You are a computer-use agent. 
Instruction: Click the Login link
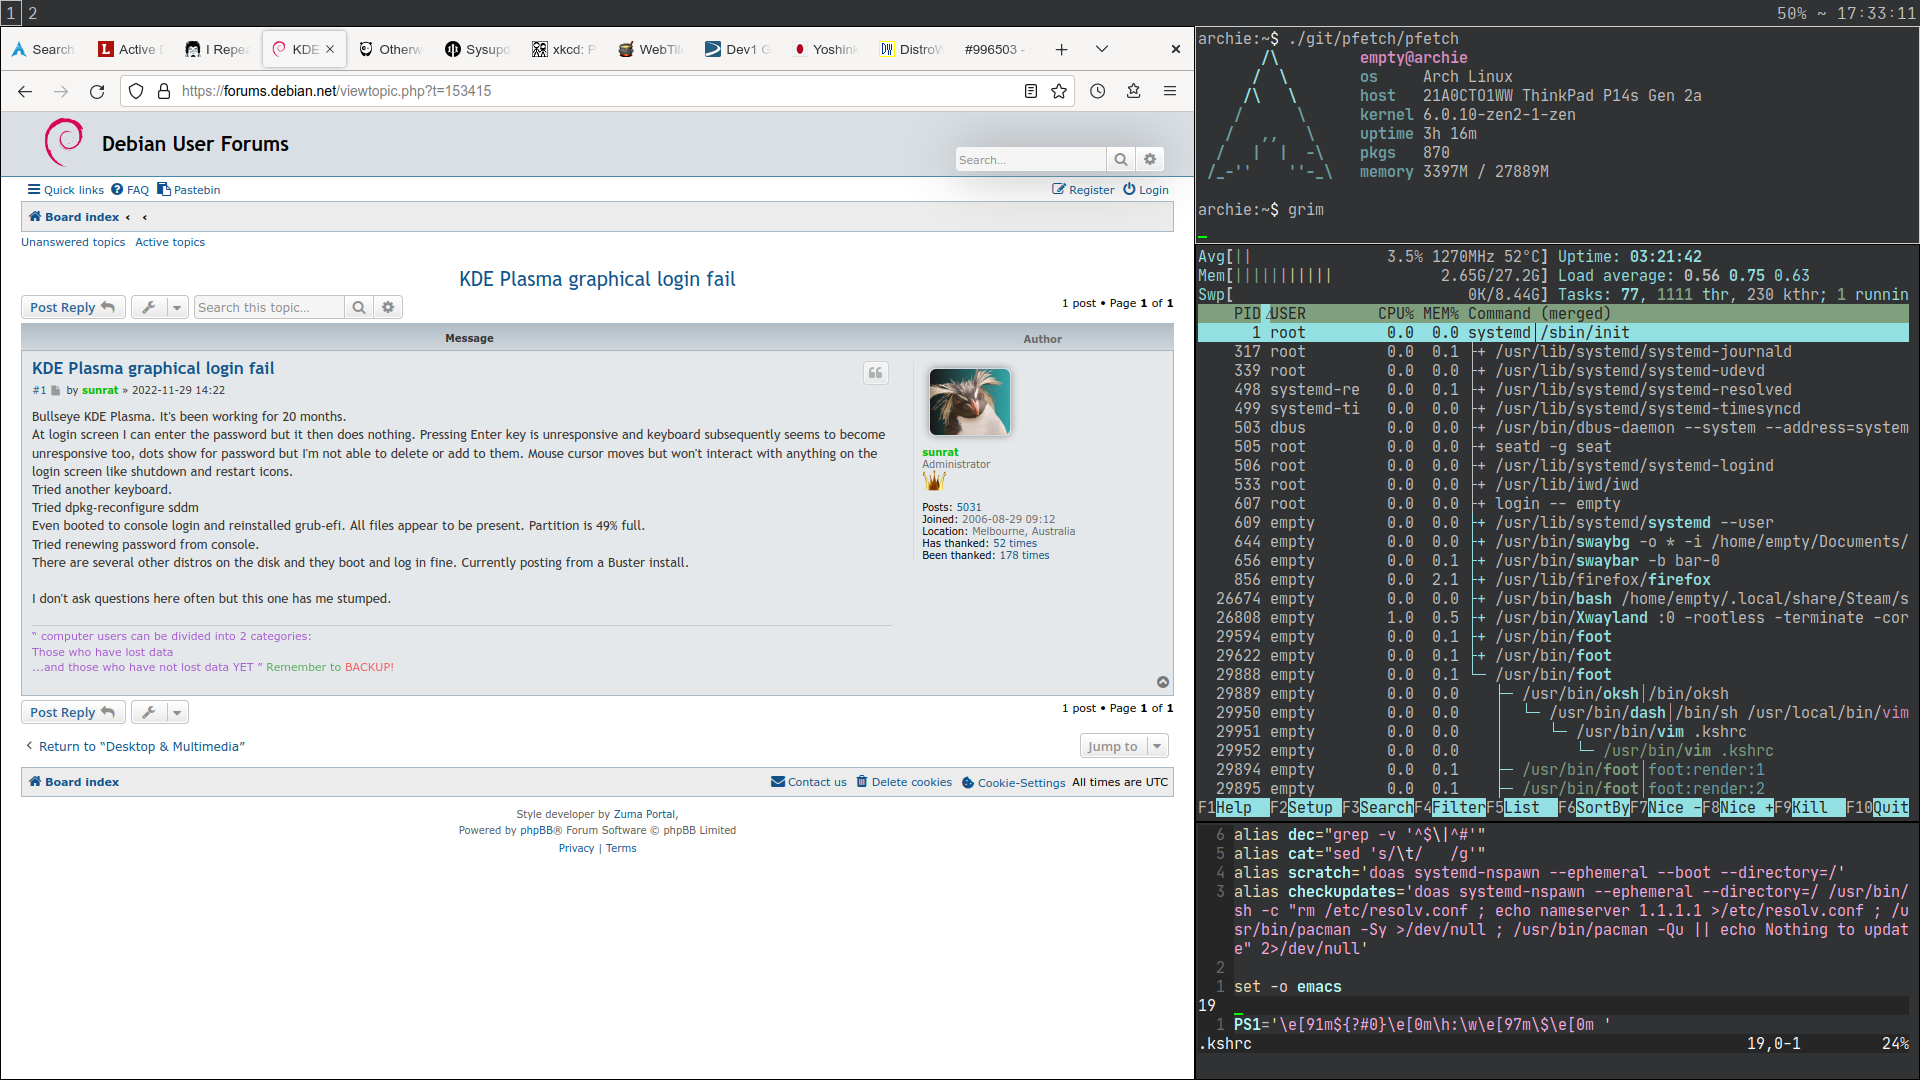pyautogui.click(x=1146, y=190)
